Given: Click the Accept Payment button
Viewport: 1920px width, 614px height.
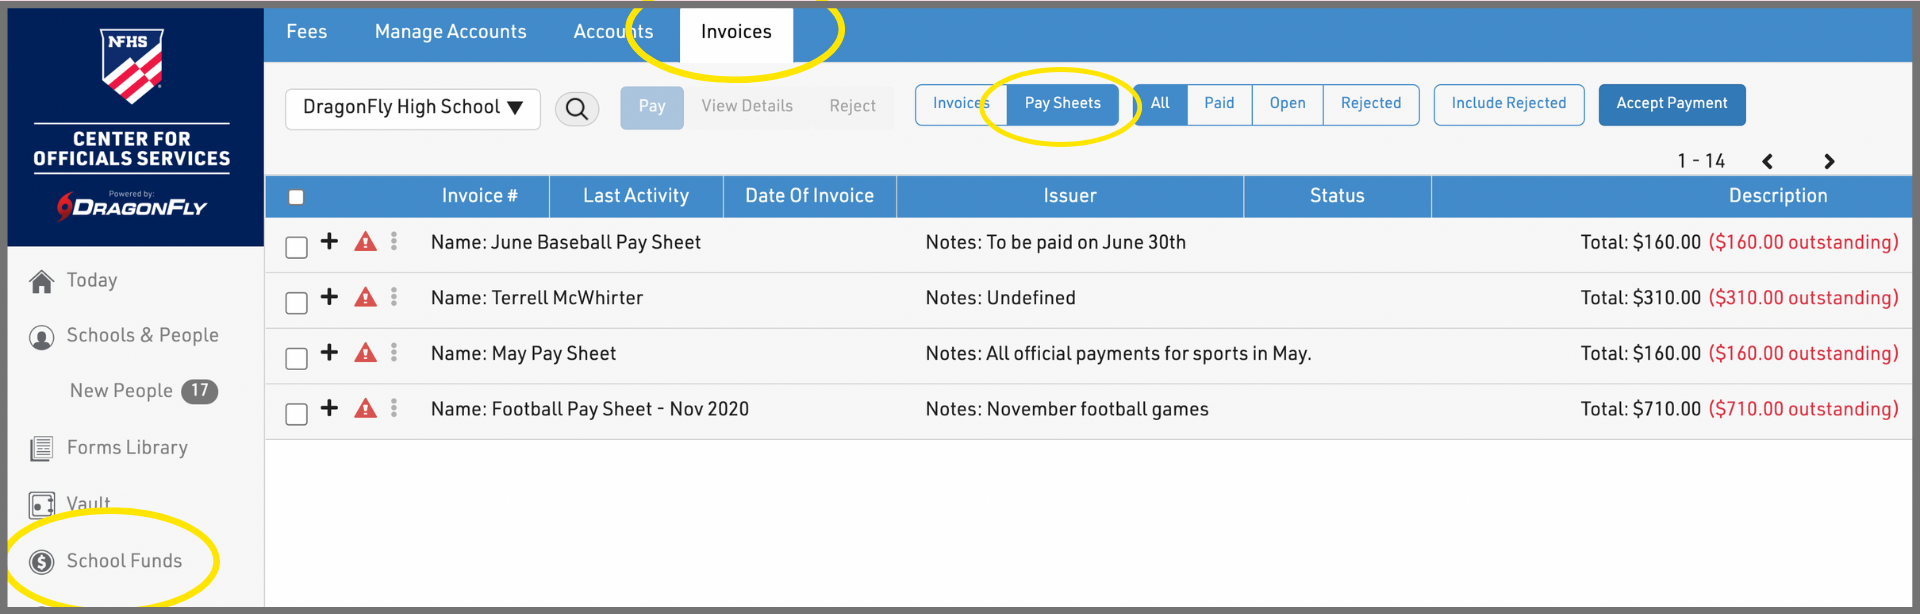Looking at the screenshot, I should (1671, 104).
